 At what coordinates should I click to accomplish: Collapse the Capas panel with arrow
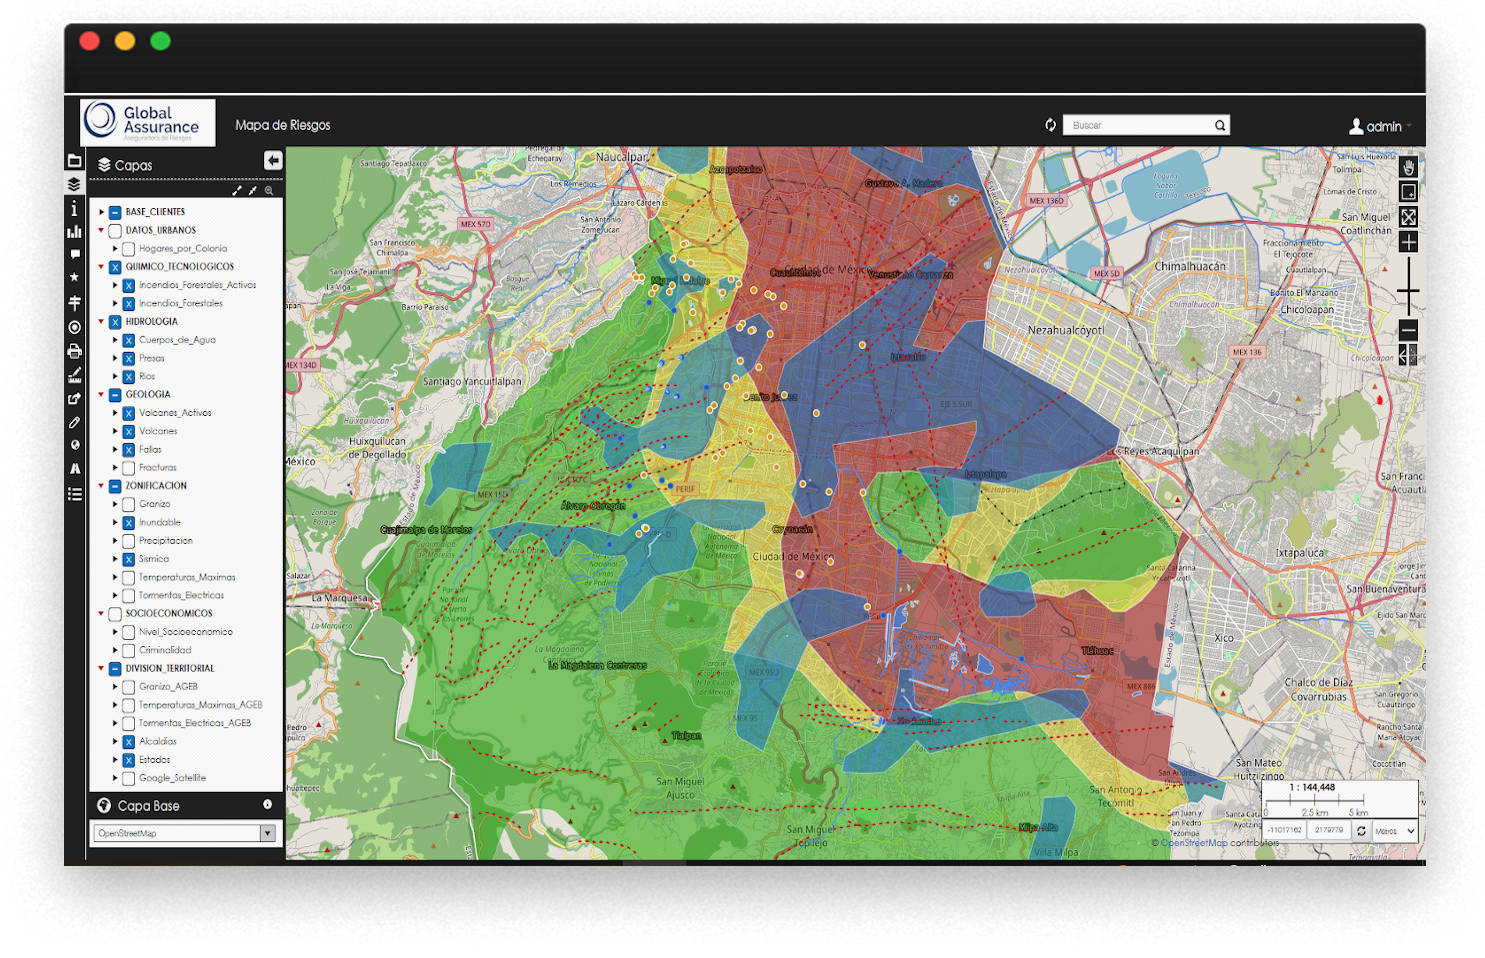click(x=272, y=161)
